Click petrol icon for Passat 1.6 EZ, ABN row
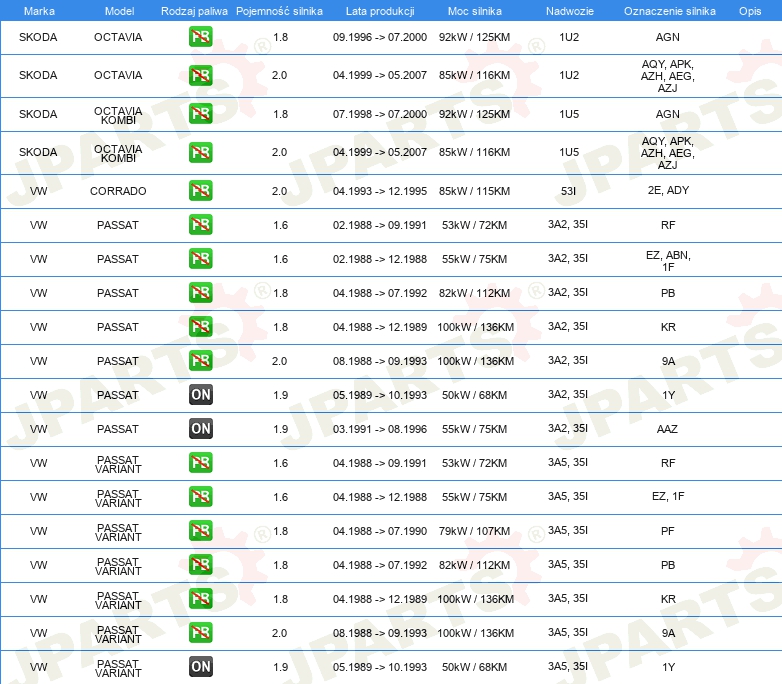This screenshot has width=782, height=684. 200,258
